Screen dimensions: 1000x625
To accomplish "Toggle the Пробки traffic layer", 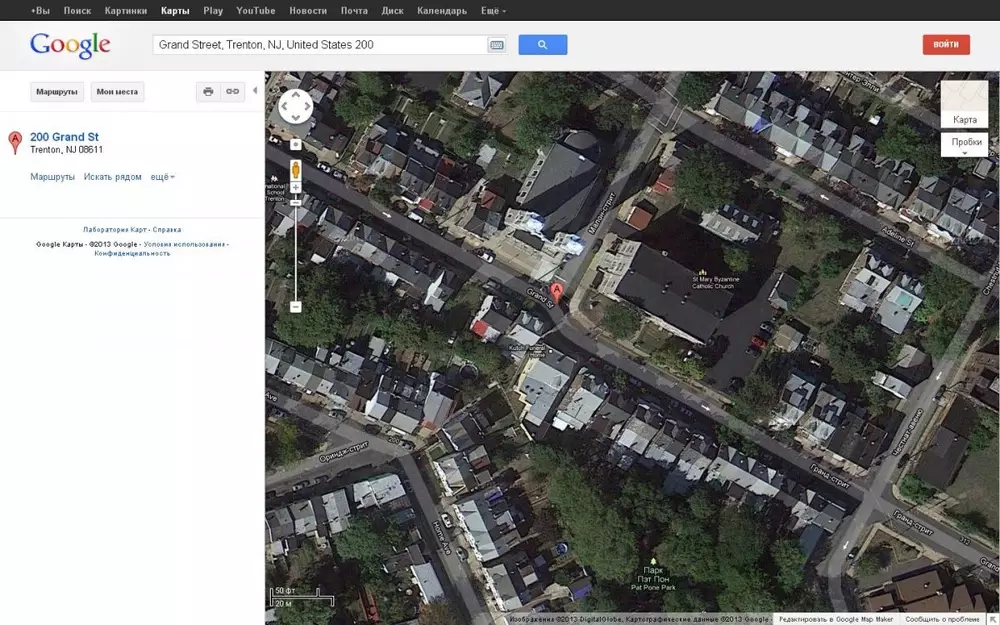I will (x=964, y=144).
